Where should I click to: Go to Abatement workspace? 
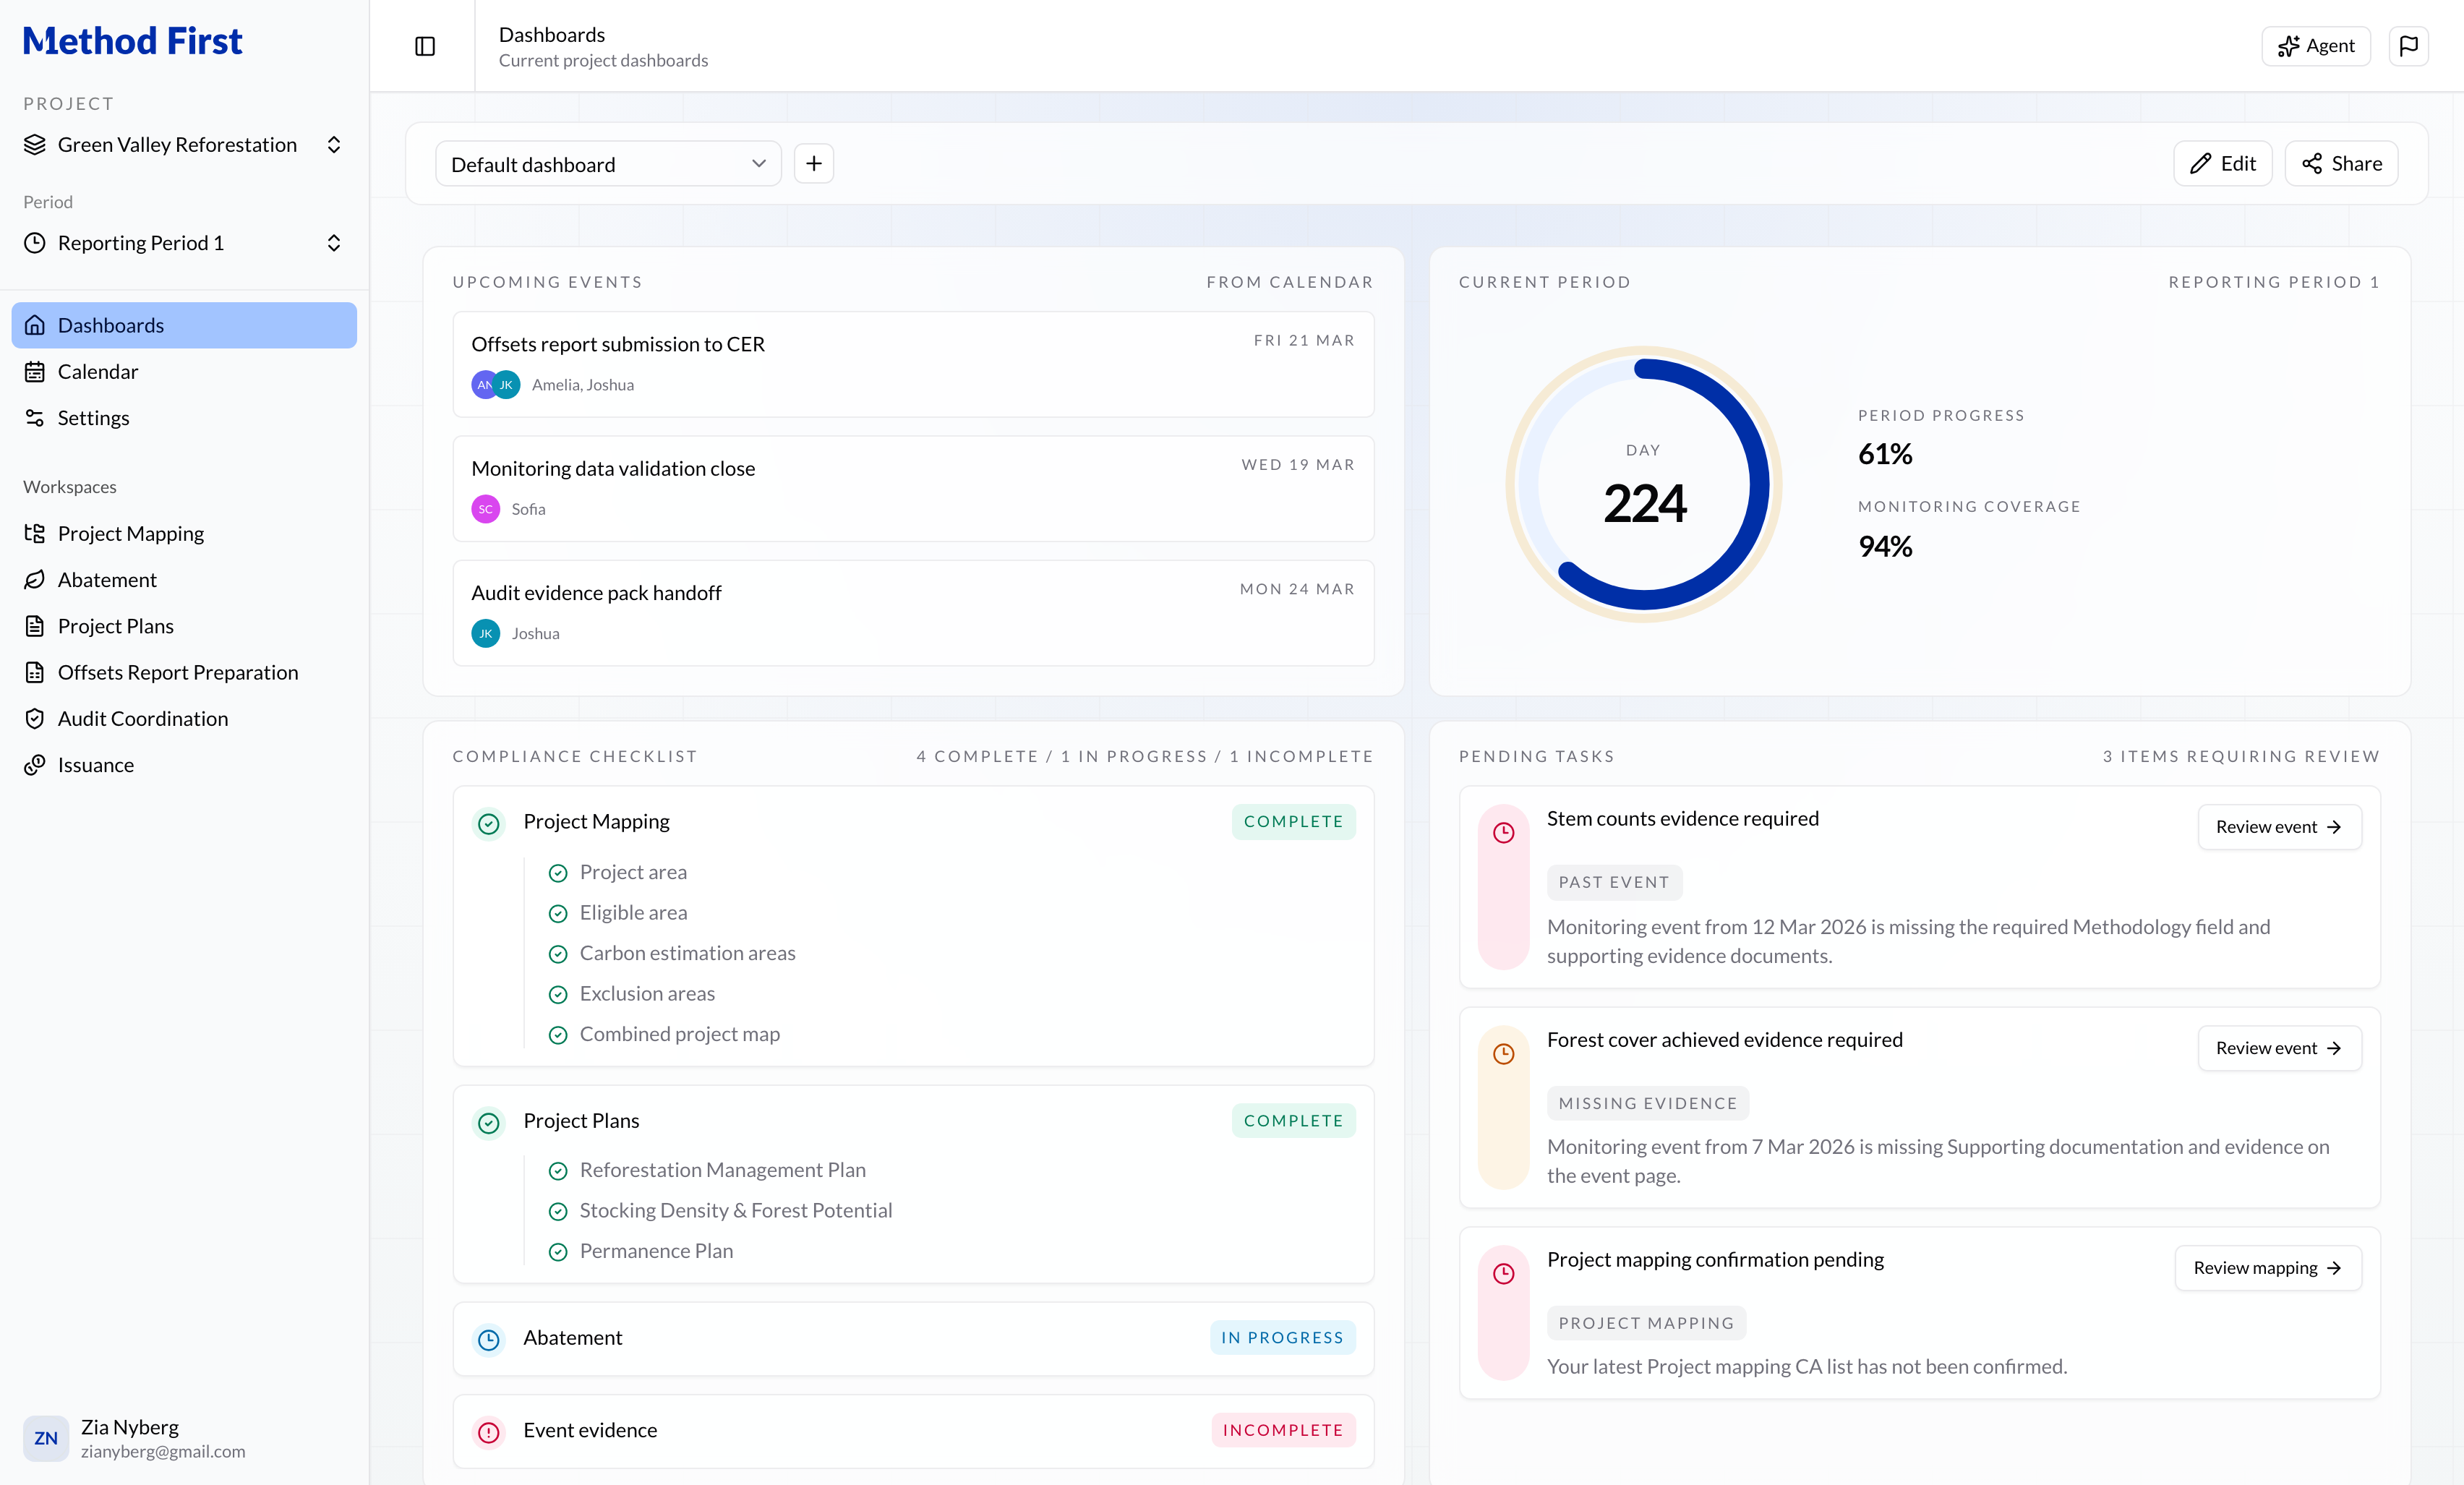pos(184,580)
